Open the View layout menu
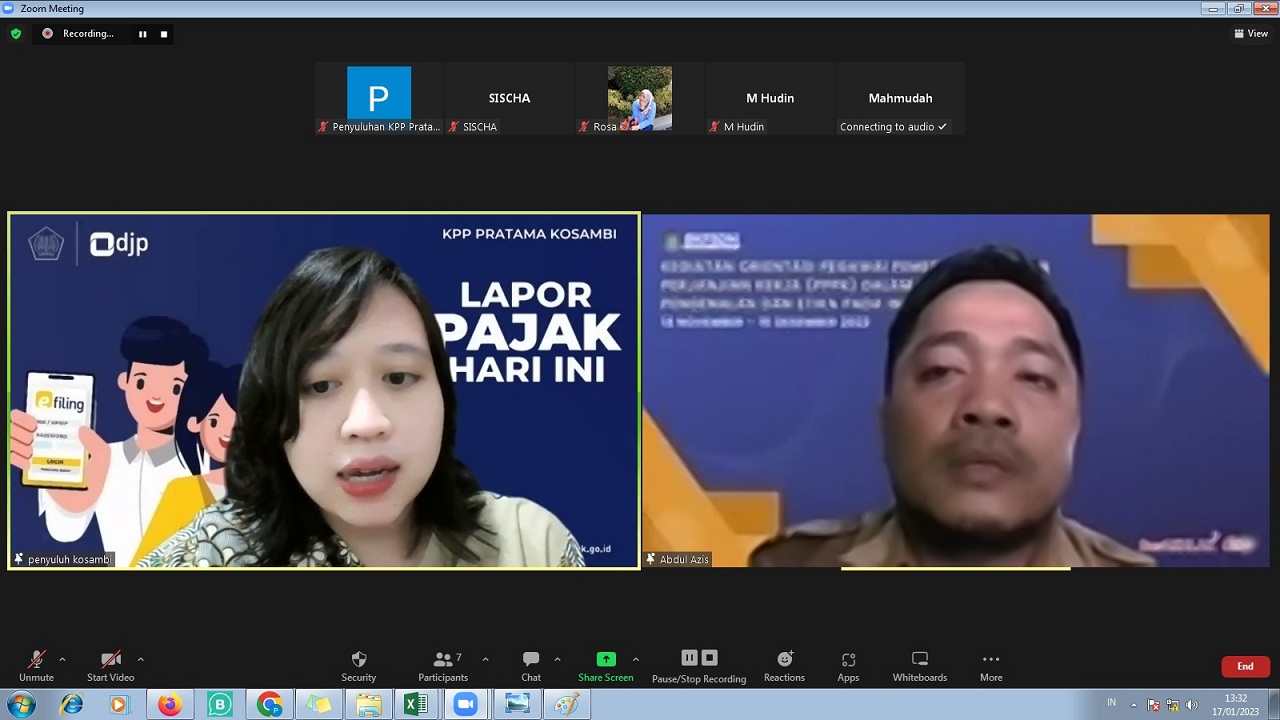The image size is (1280, 720). point(1251,34)
